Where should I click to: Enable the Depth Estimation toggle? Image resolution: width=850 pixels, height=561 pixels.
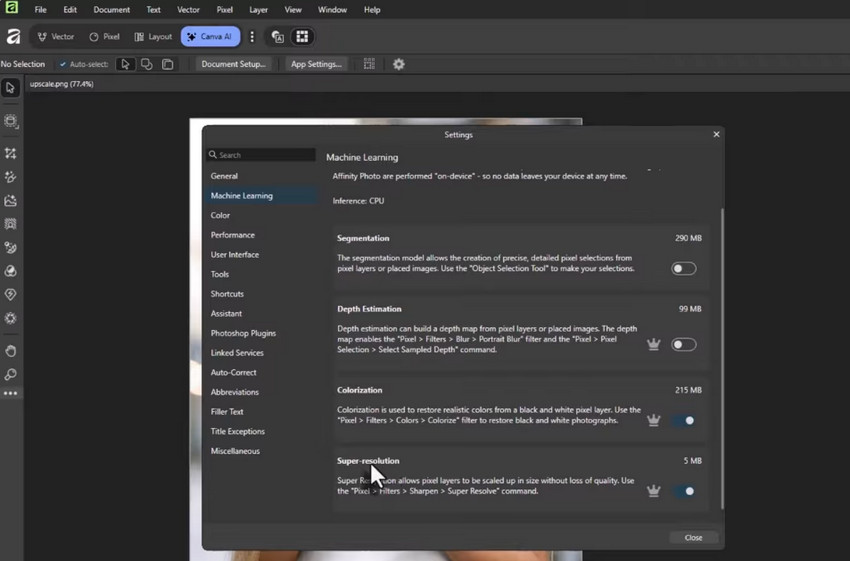(684, 345)
